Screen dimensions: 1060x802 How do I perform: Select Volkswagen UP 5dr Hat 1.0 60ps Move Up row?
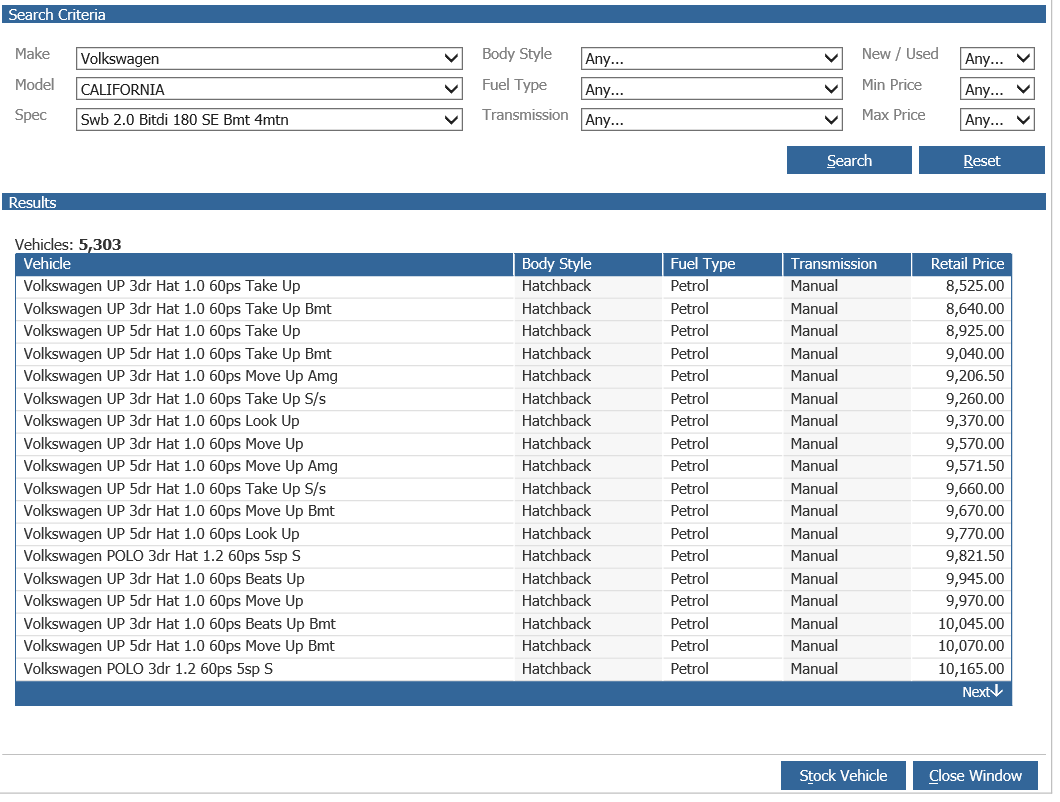pyautogui.click(x=513, y=601)
